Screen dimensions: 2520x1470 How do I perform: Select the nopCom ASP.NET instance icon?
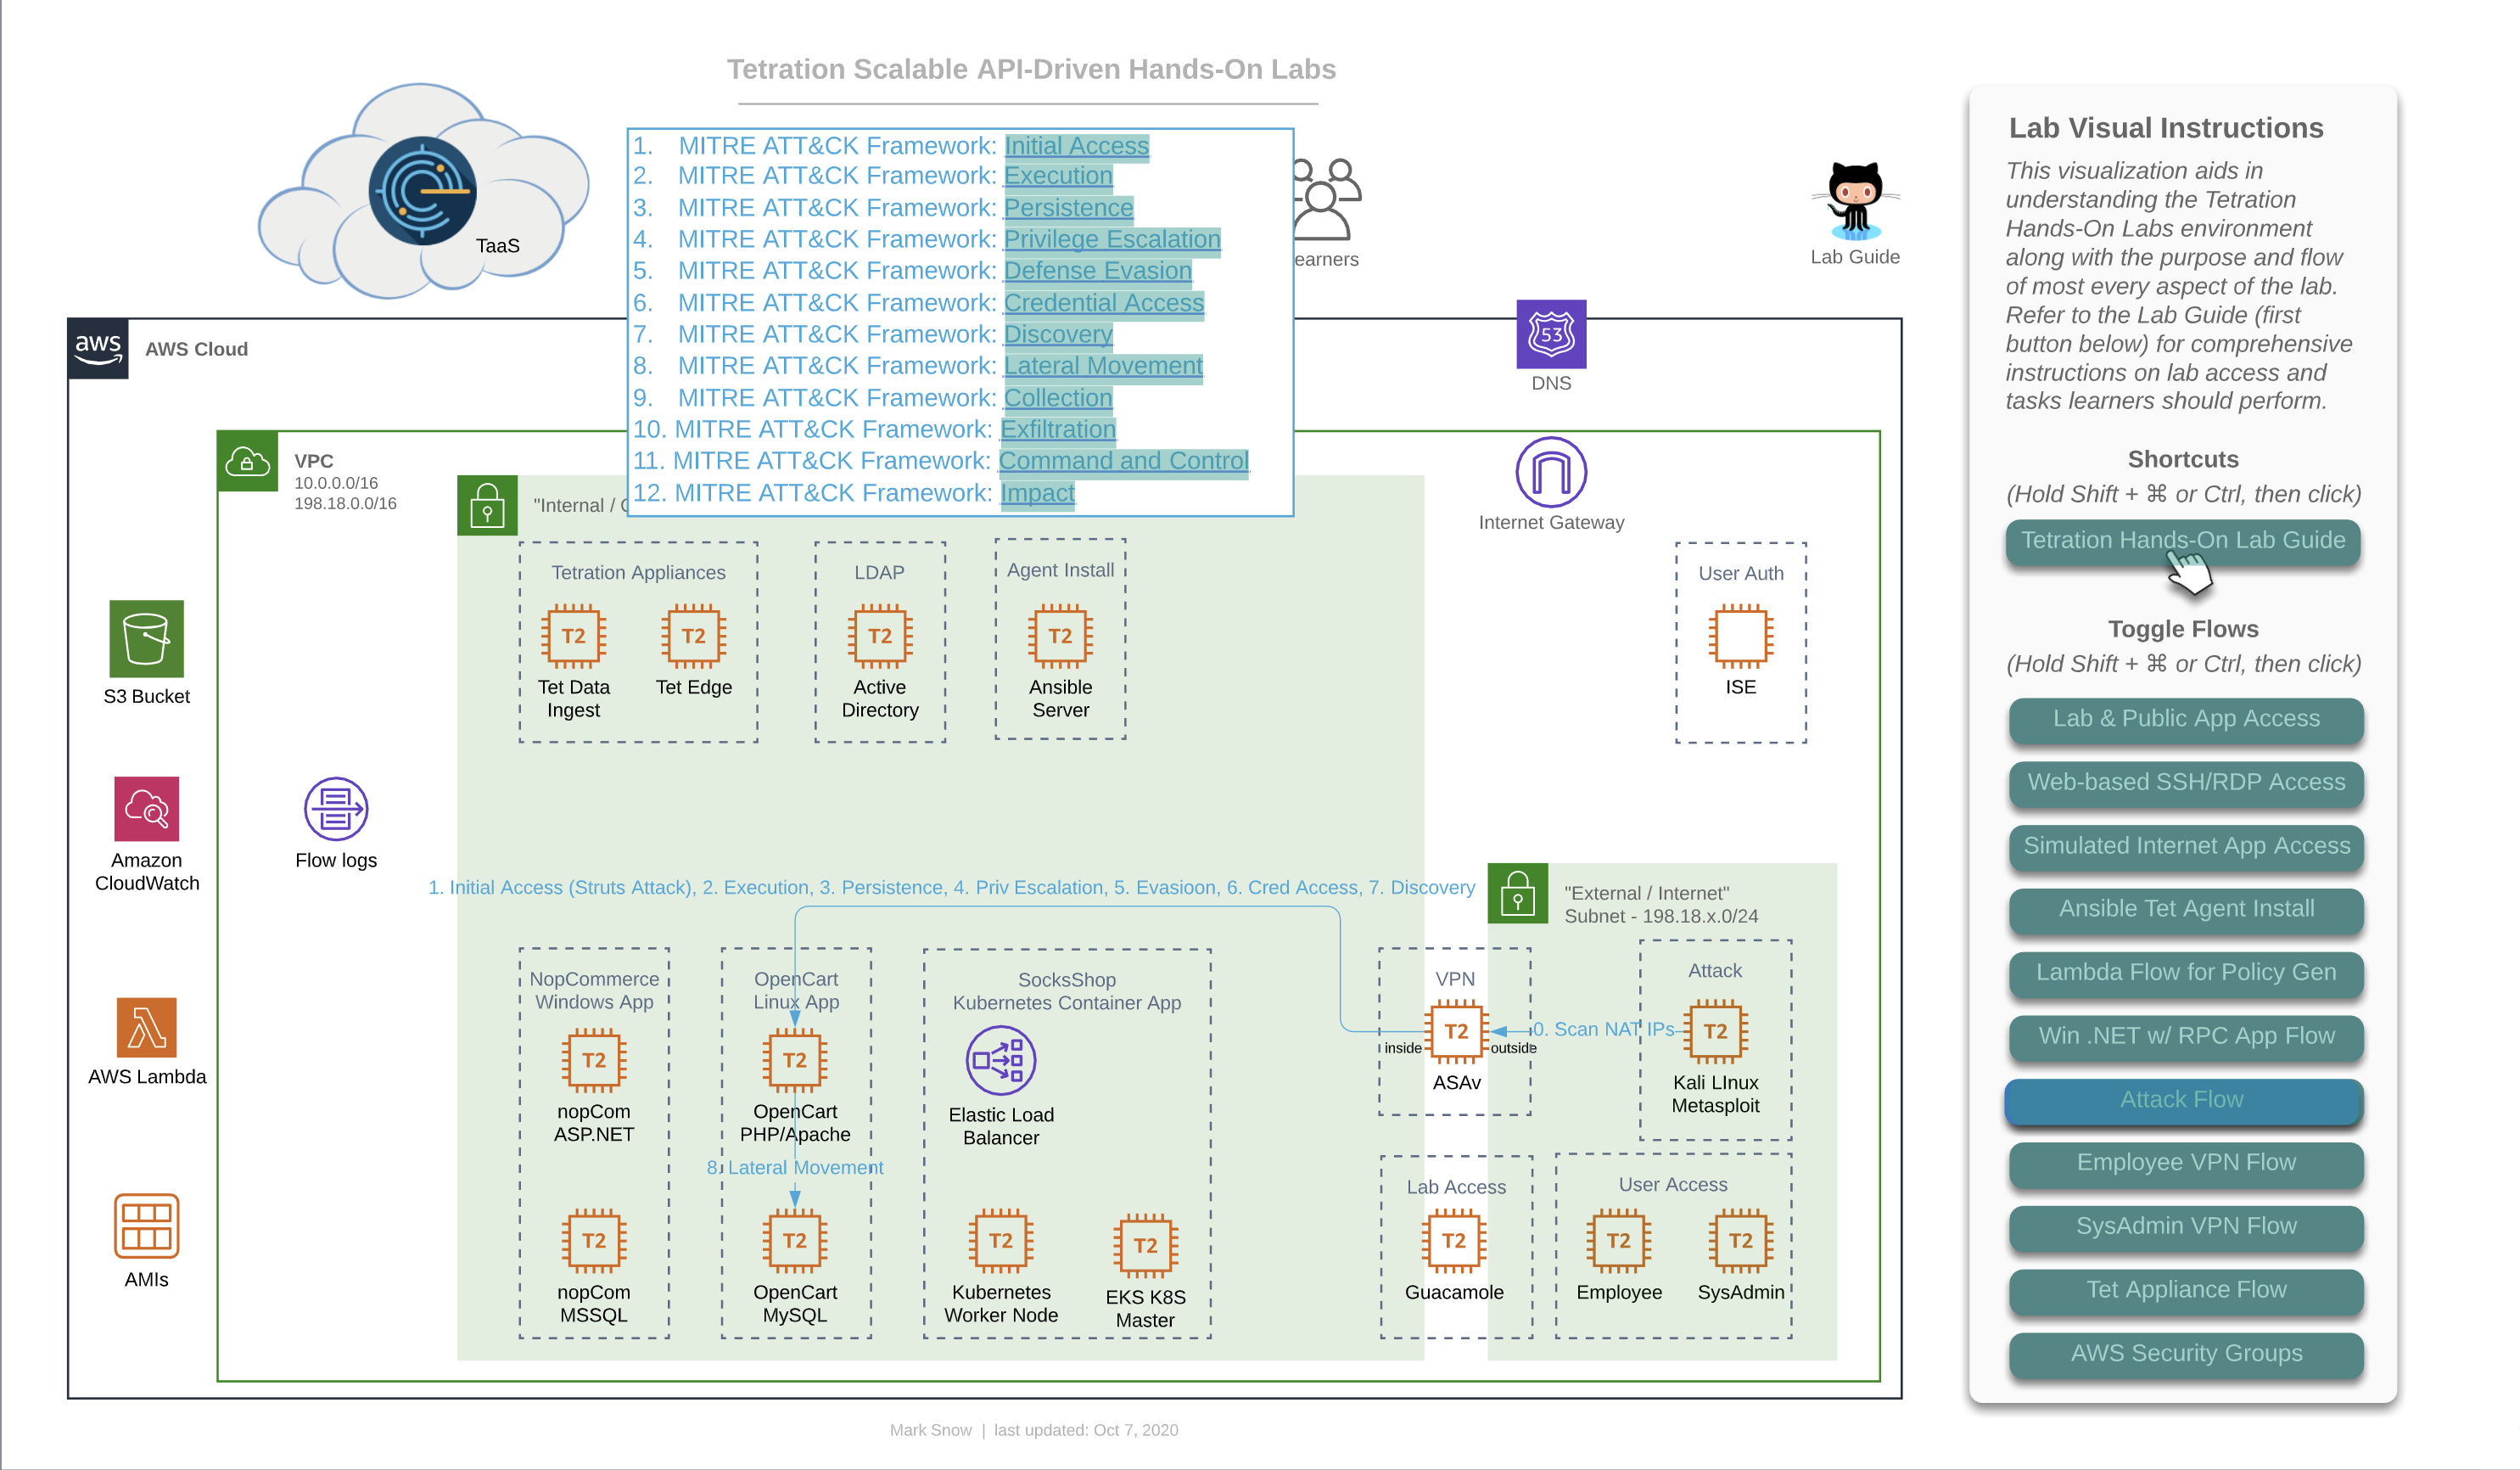pos(594,1060)
